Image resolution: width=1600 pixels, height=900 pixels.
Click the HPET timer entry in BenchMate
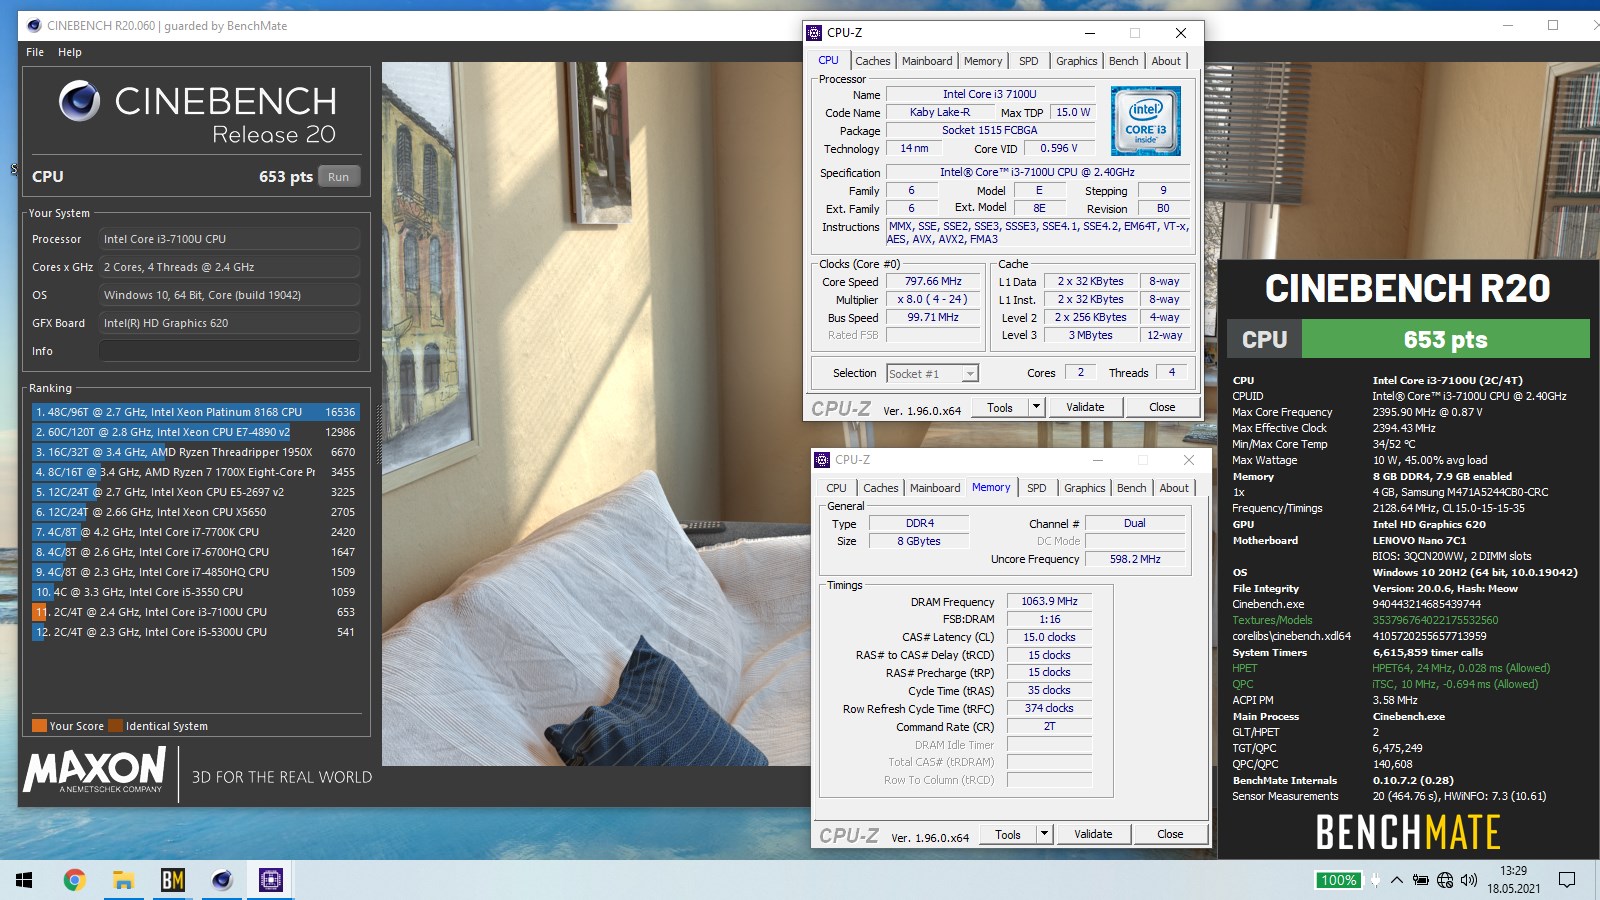[x=1391, y=668]
